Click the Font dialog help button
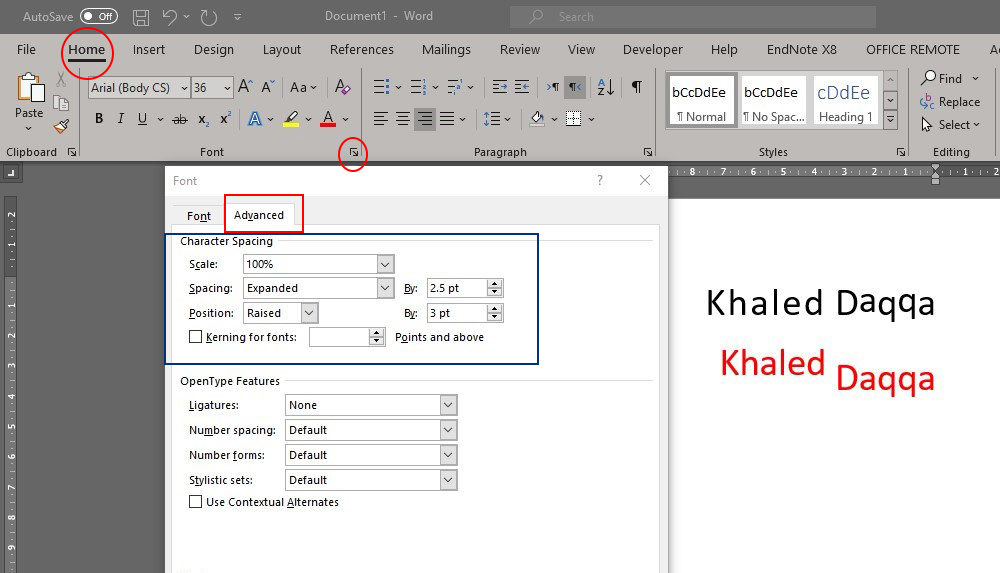Screen dimensions: 1000x573 click(x=599, y=181)
